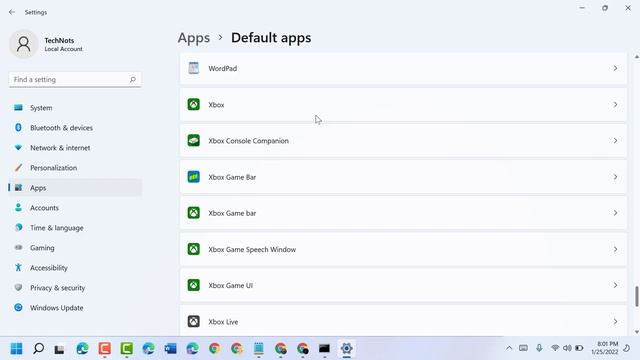Click the Xbox Game UI icon
Screen dimensions: 640x360
[193, 285]
